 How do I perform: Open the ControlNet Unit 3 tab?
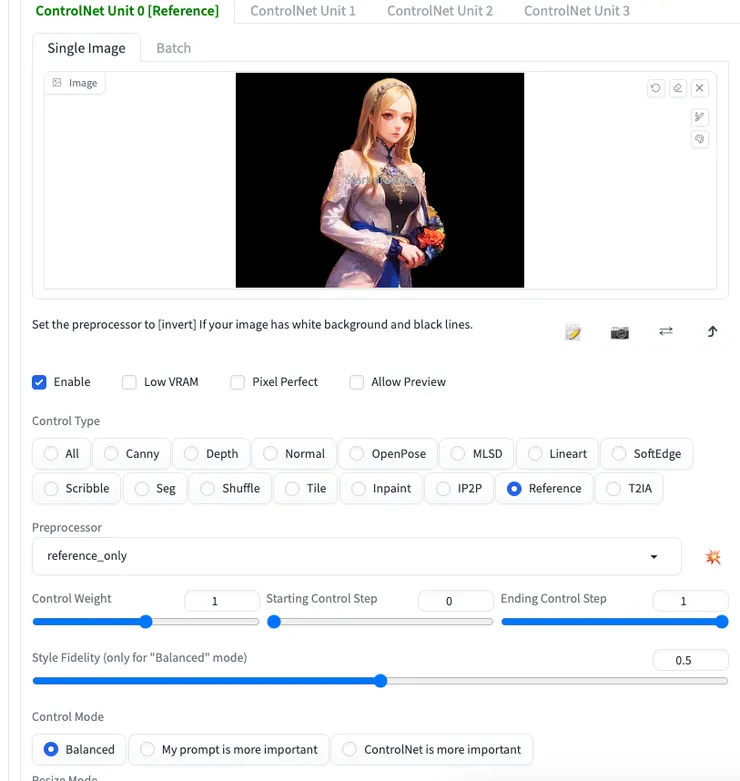point(577,10)
